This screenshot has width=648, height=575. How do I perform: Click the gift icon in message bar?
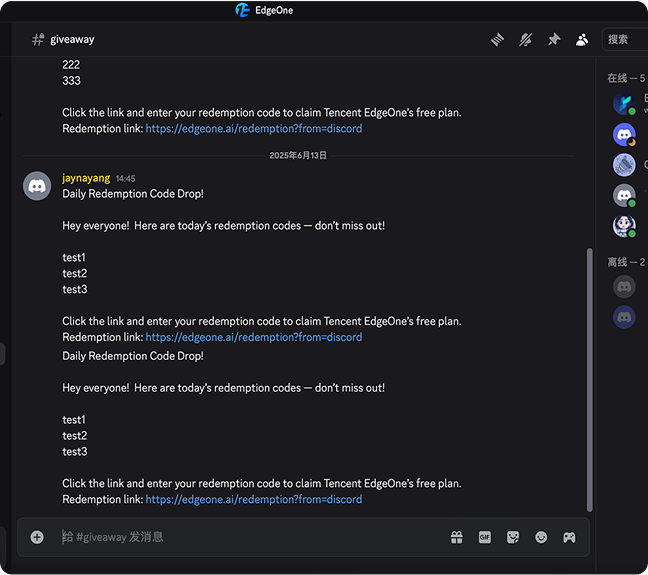pyautogui.click(x=456, y=537)
